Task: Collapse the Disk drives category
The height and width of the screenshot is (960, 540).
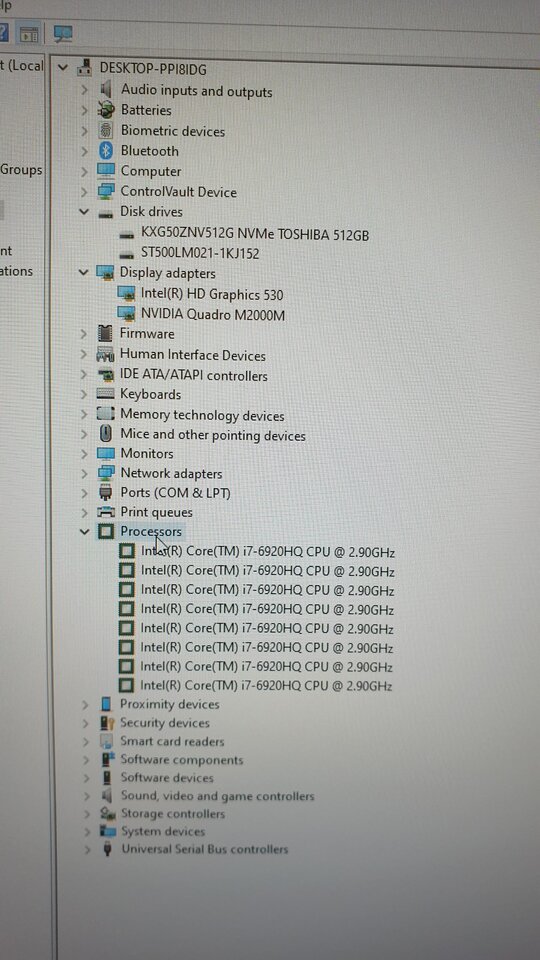Action: pyautogui.click(x=84, y=211)
